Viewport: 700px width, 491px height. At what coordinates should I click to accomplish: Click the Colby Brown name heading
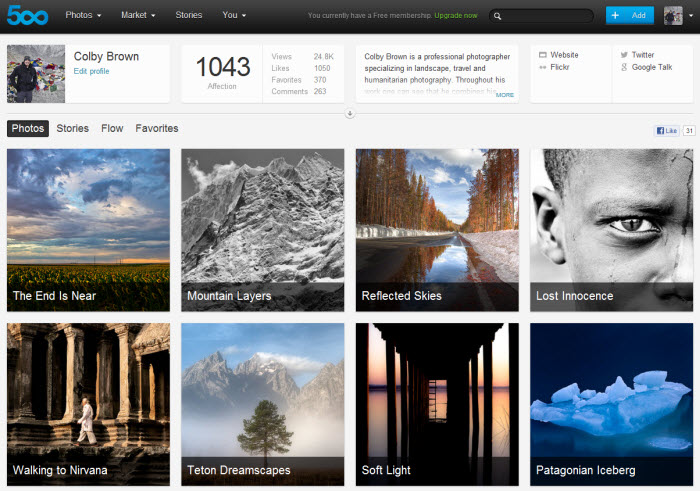click(106, 57)
